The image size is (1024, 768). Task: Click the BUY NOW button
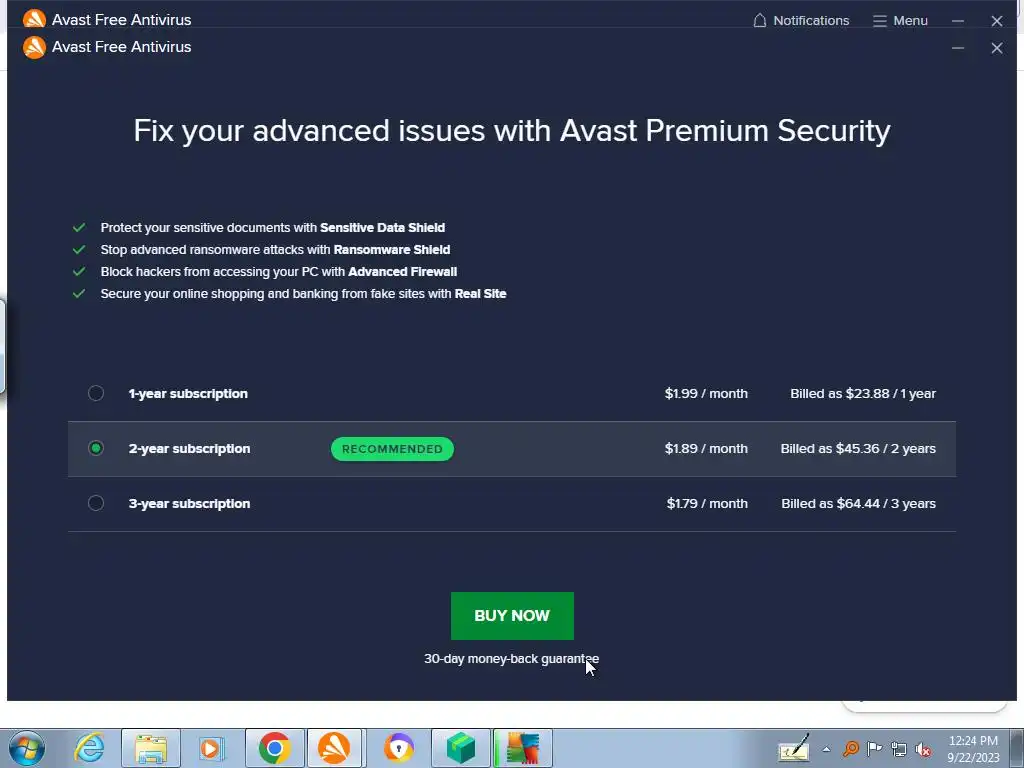pyautogui.click(x=512, y=616)
